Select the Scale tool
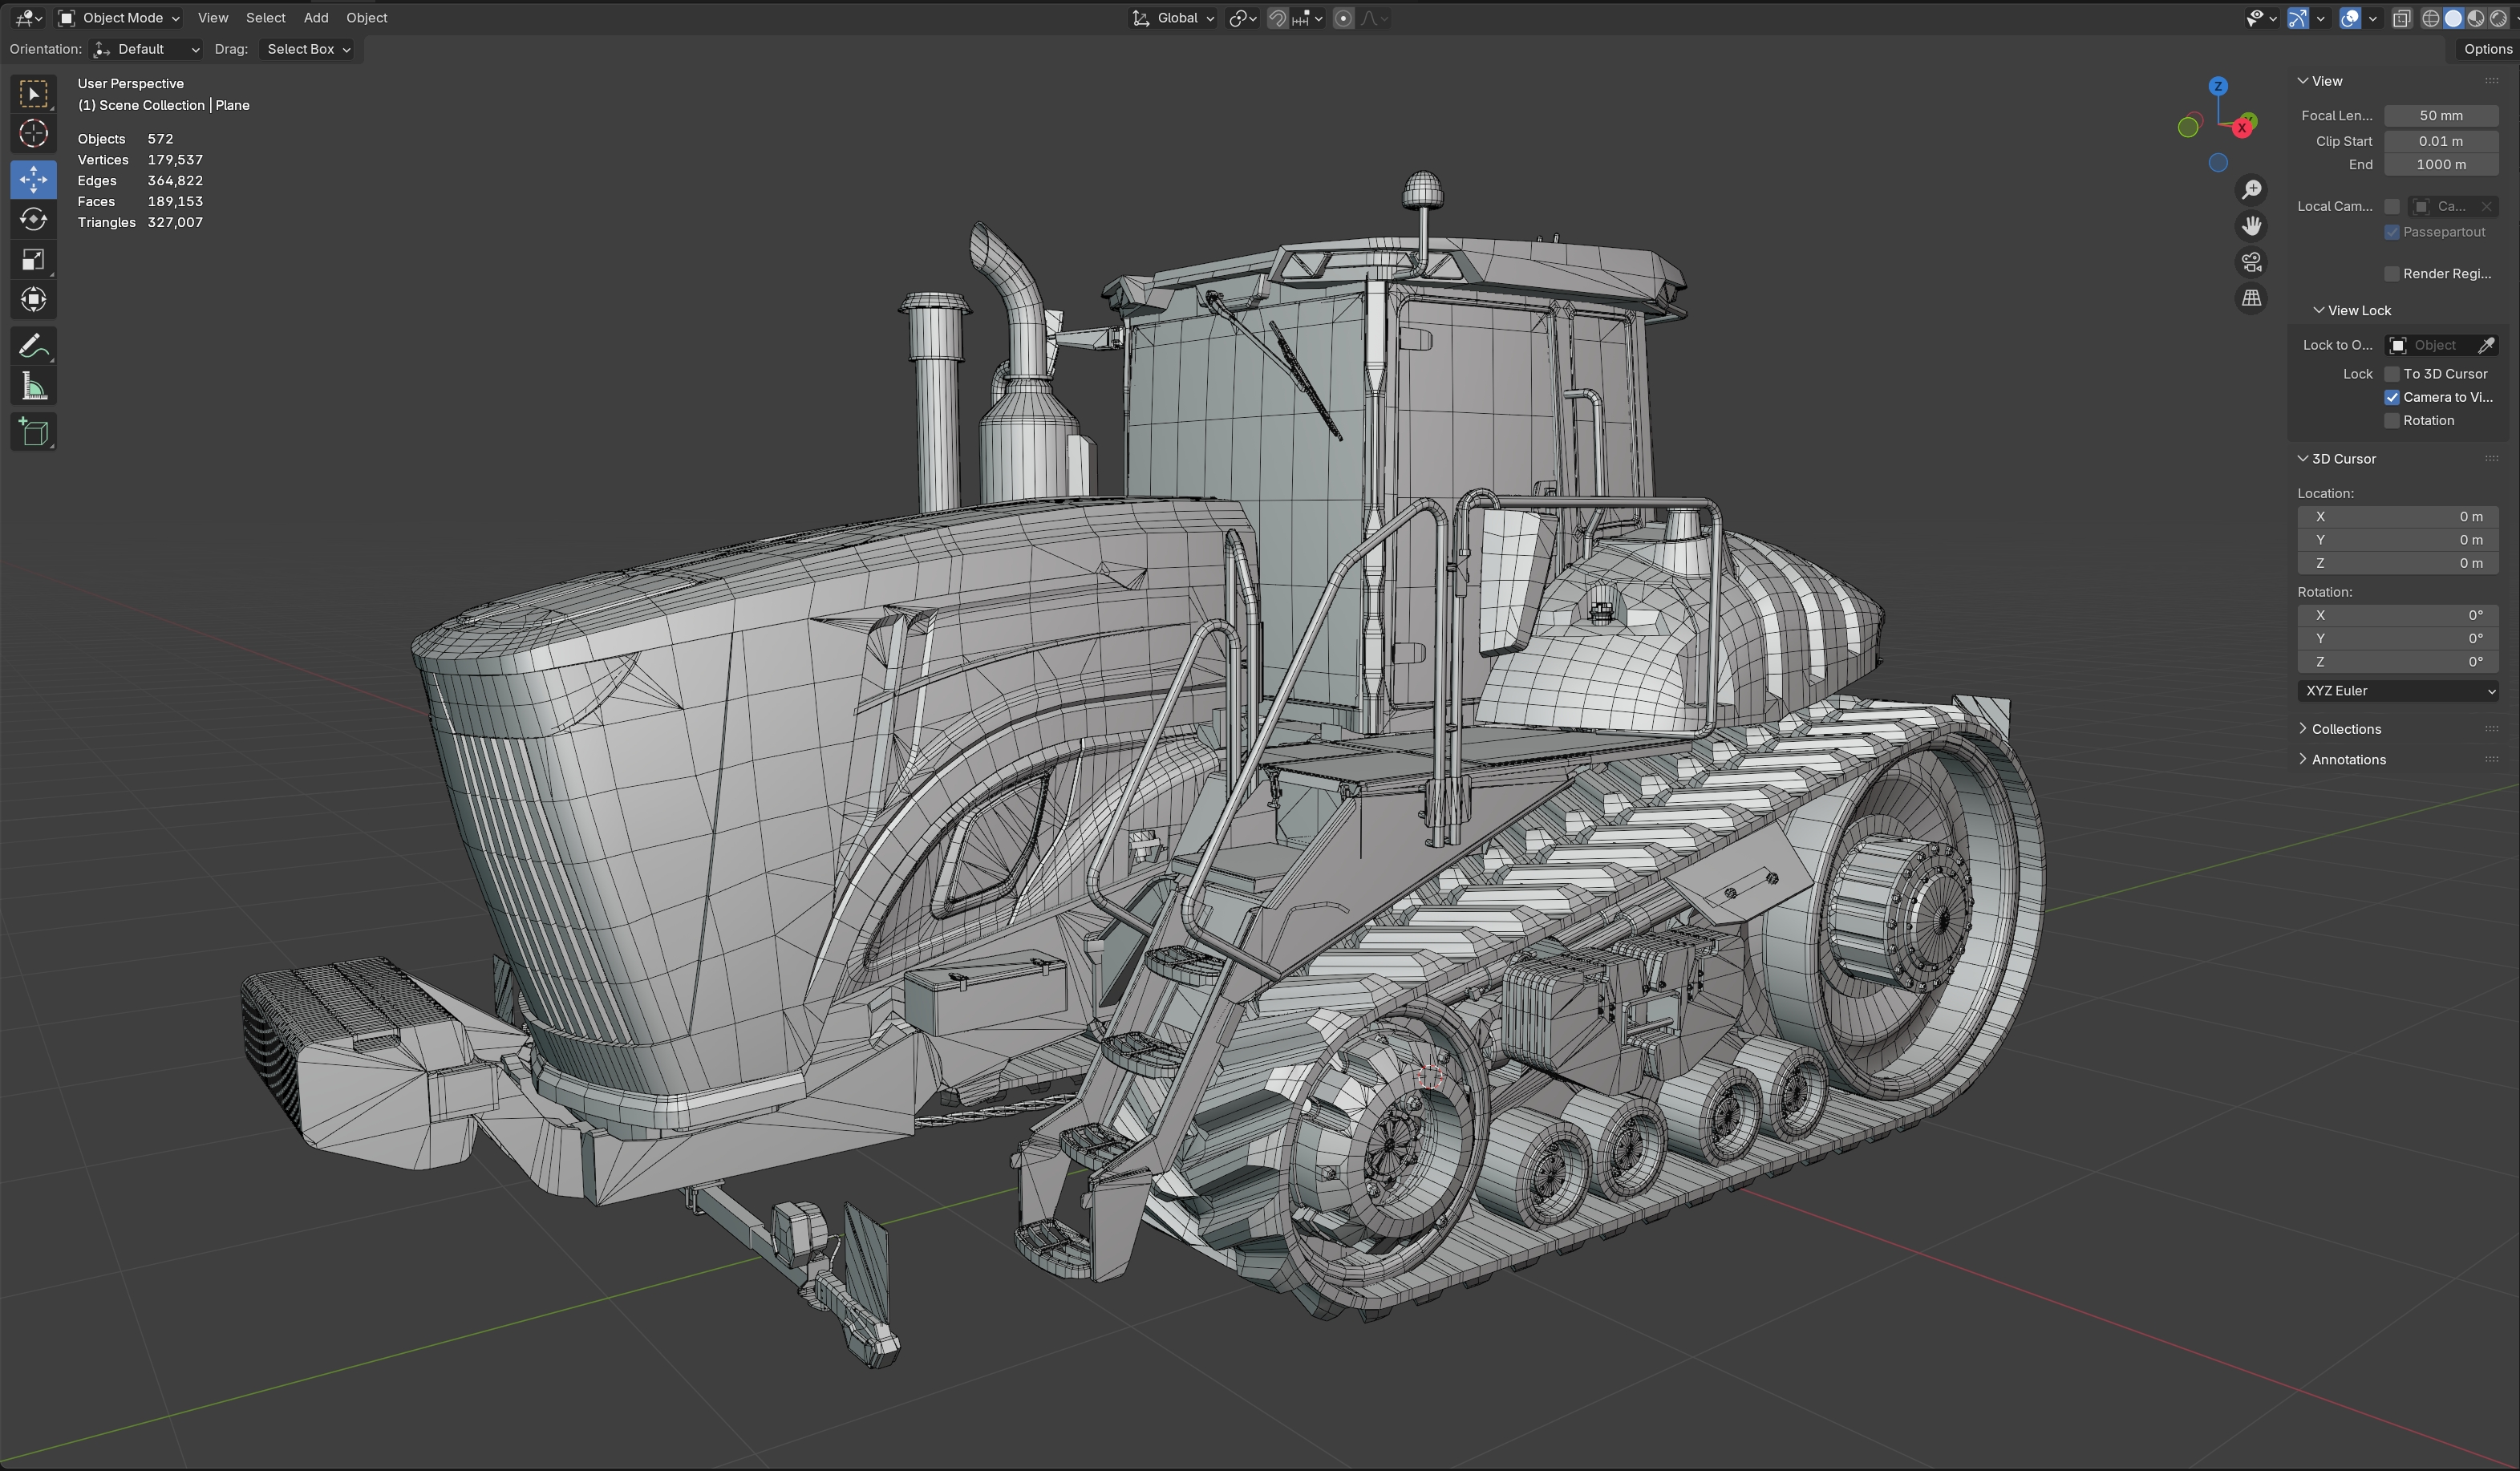The width and height of the screenshot is (2520, 1471). [x=33, y=261]
